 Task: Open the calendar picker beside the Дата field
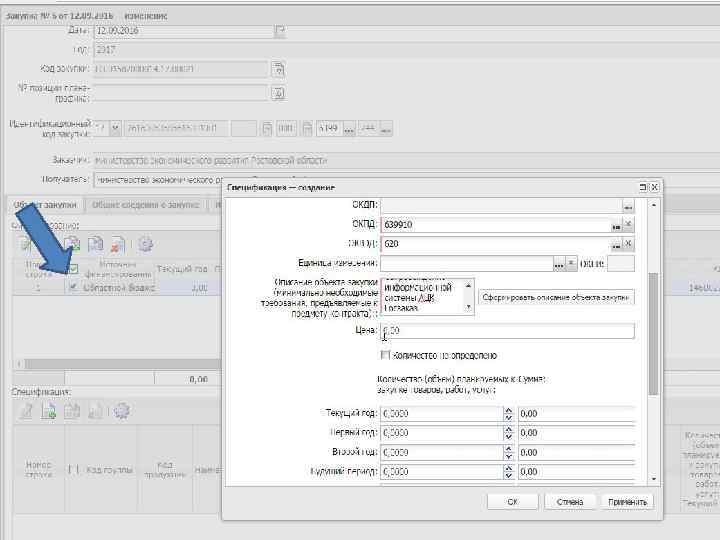coord(280,31)
